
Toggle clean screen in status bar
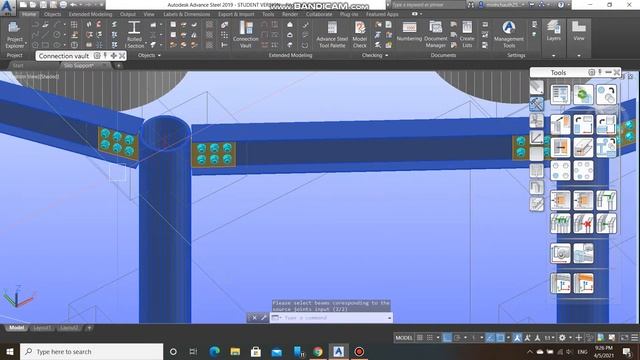click(x=624, y=338)
